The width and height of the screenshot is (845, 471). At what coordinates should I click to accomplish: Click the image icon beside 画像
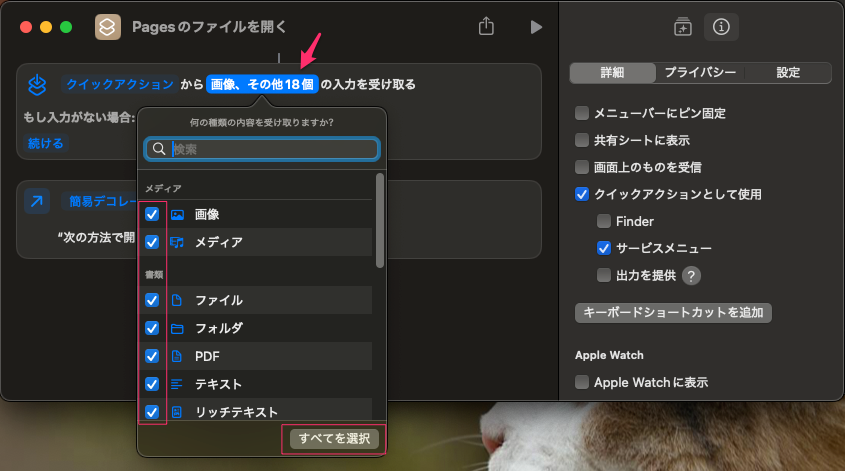pos(177,214)
